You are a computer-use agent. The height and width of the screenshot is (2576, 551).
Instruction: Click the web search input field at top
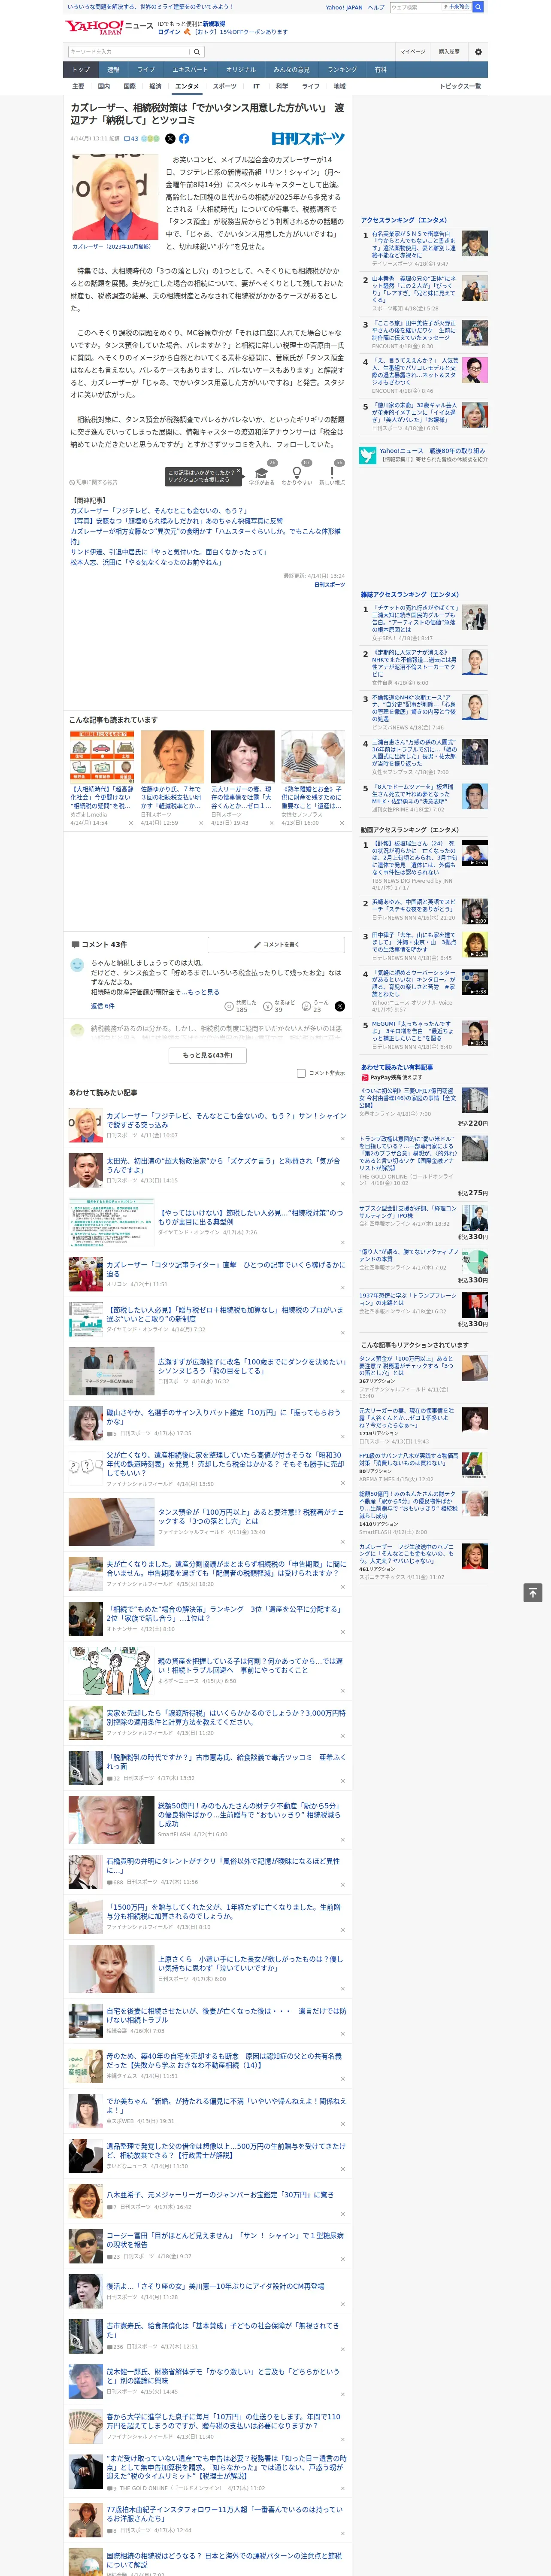click(416, 7)
